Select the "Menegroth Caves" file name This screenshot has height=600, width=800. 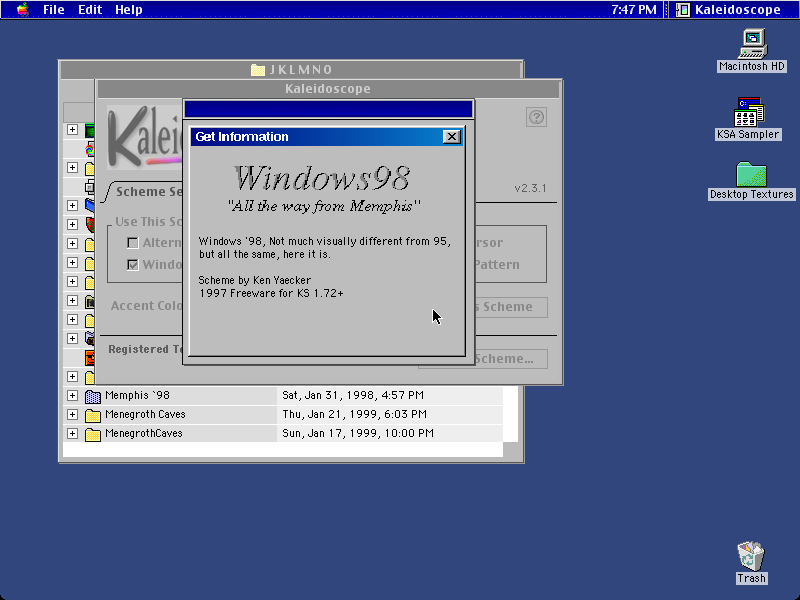[x=145, y=414]
